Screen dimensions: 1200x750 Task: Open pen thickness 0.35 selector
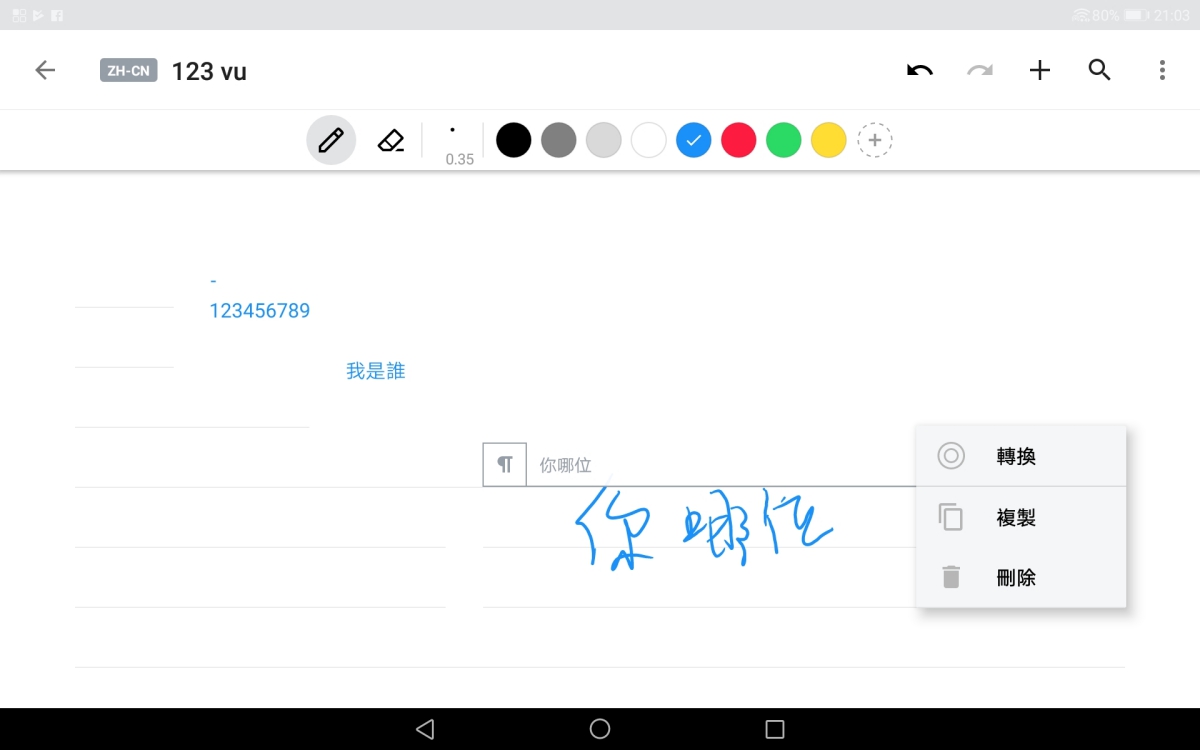tap(453, 142)
